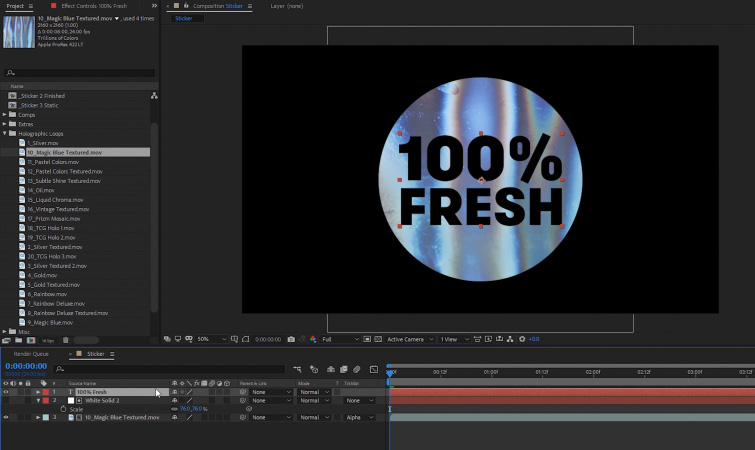The width and height of the screenshot is (755, 450).
Task: Toggle quality switch on 10_Magic Blue Textured layer
Action: (x=189, y=417)
